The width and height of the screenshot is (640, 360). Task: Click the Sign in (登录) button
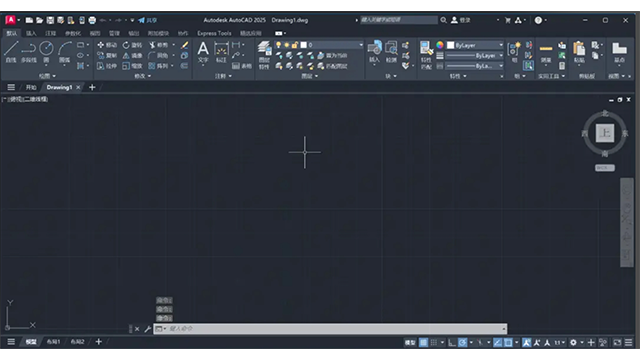point(461,20)
